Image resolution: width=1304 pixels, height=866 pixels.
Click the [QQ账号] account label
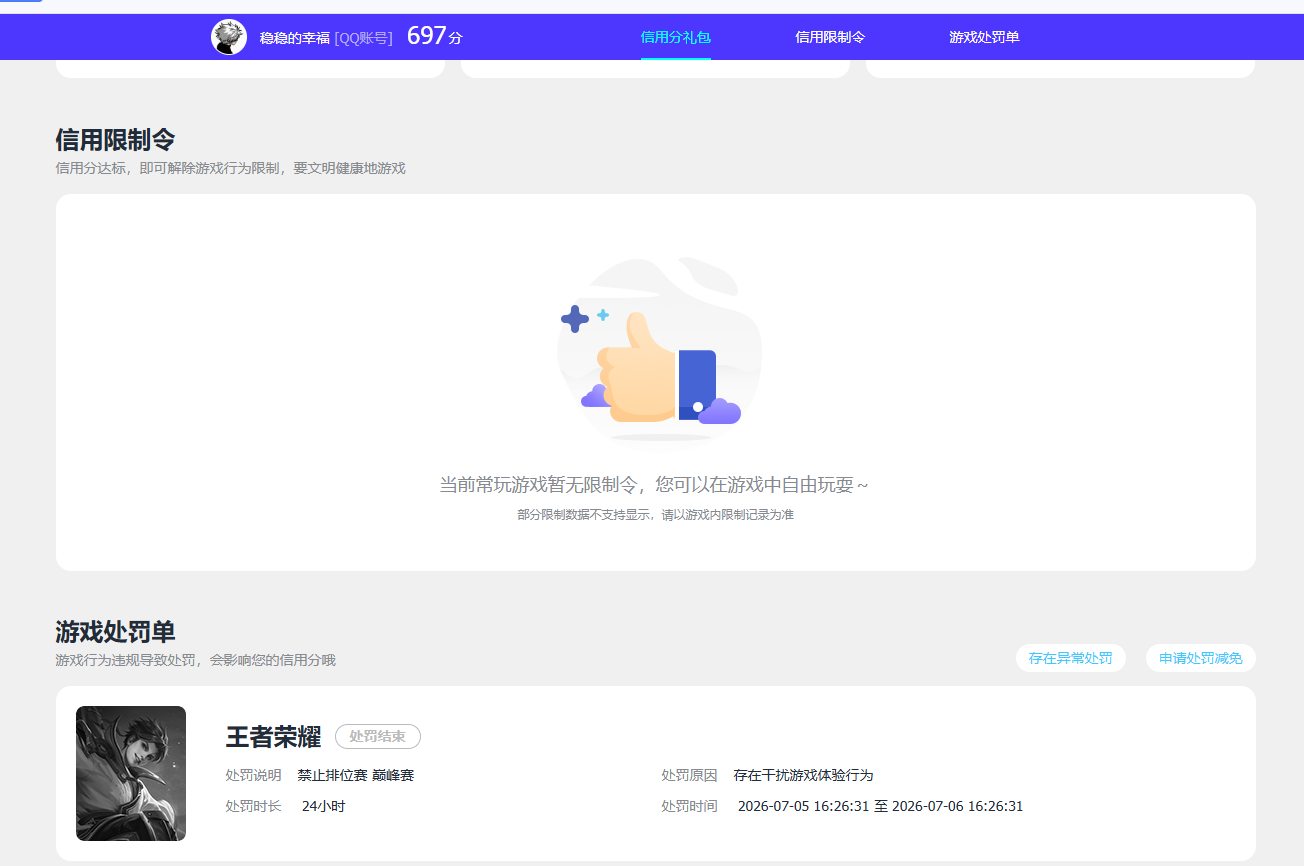coord(364,38)
